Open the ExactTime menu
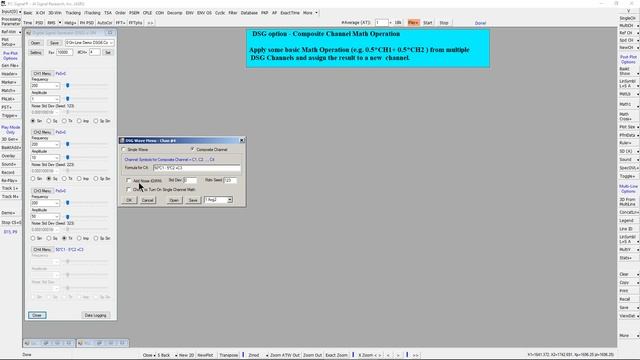Screen dimensions: 640x360 point(290,13)
